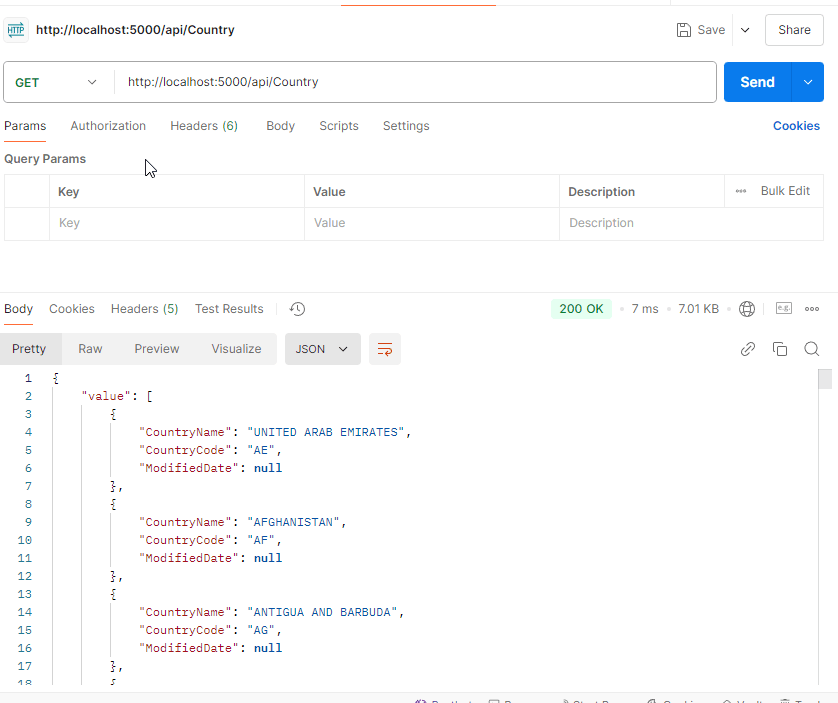This screenshot has width=838, height=703.
Task: Click the floppy disk Save icon
Action: (684, 30)
